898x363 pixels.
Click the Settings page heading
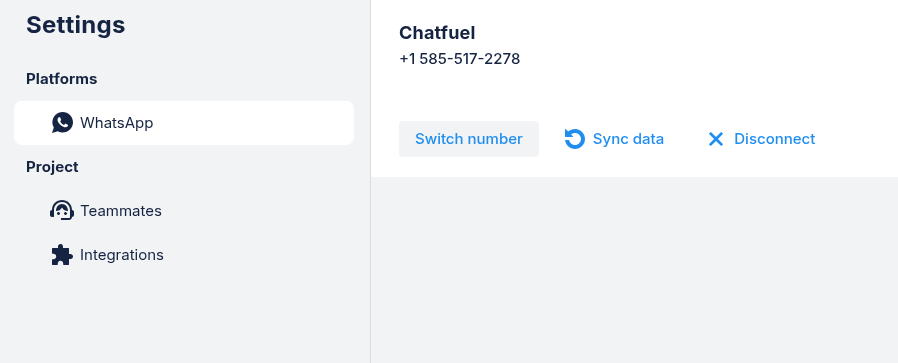click(76, 25)
